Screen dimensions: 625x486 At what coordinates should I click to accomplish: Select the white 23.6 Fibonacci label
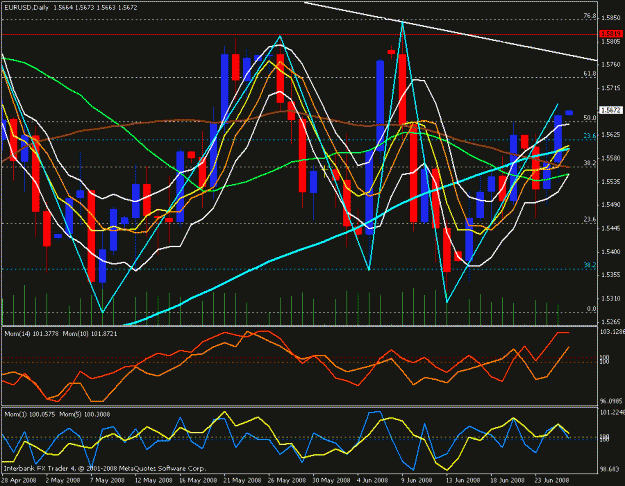point(590,219)
